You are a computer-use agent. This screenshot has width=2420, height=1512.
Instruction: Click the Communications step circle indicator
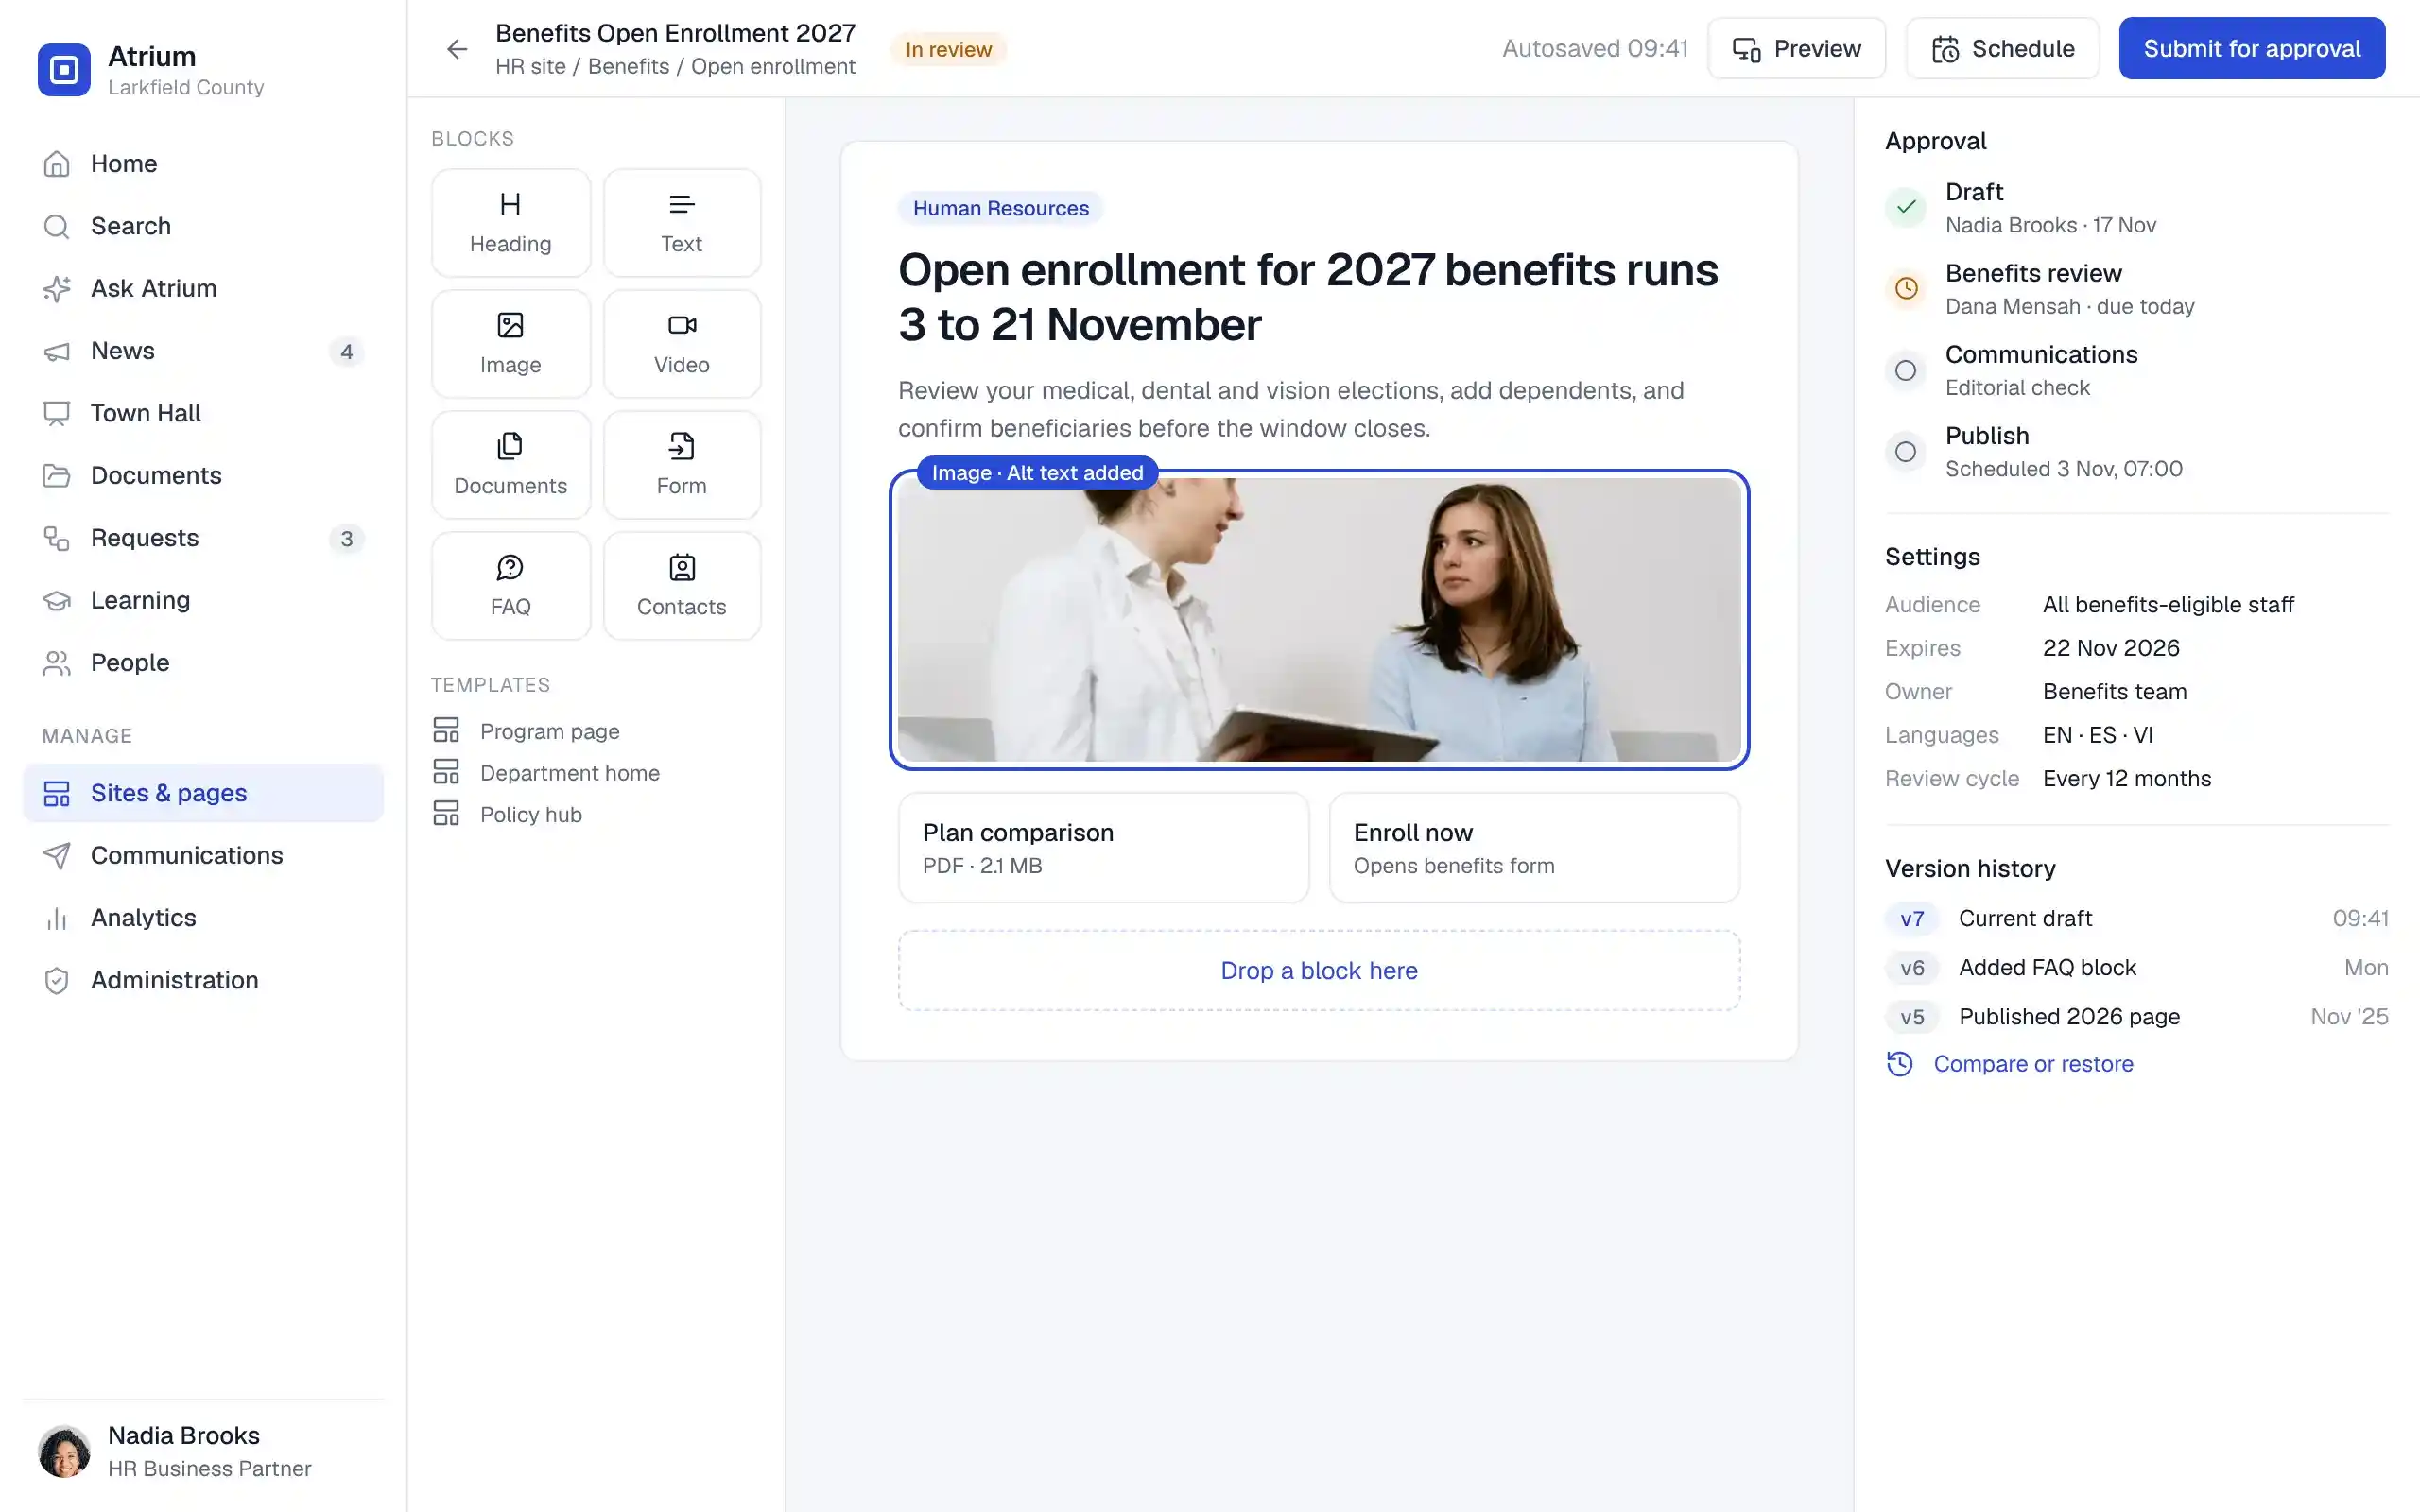(x=1906, y=371)
